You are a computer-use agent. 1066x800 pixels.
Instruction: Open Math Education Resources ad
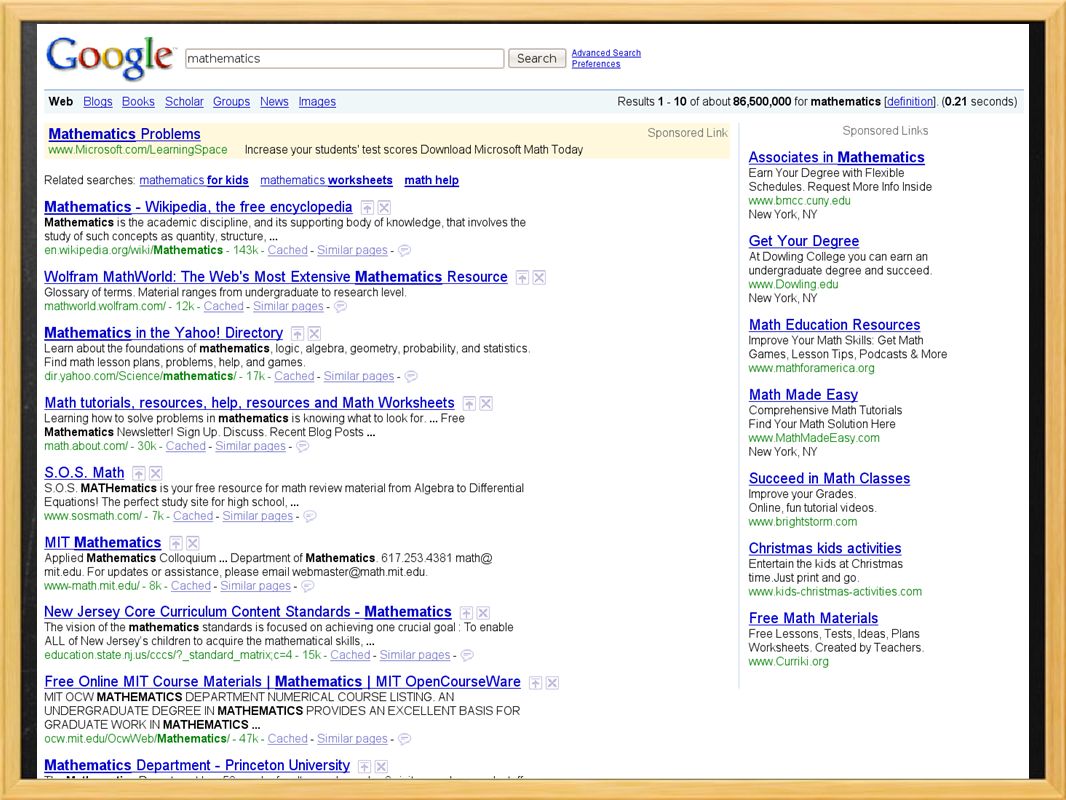coord(834,325)
